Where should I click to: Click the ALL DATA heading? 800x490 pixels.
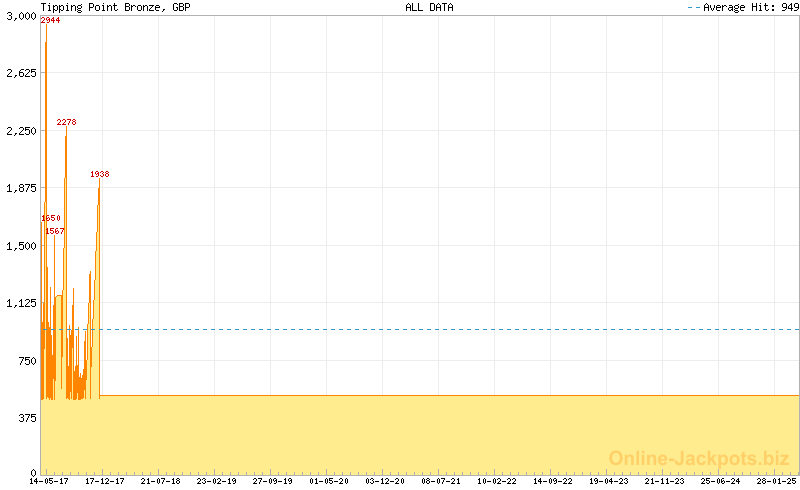[429, 7]
